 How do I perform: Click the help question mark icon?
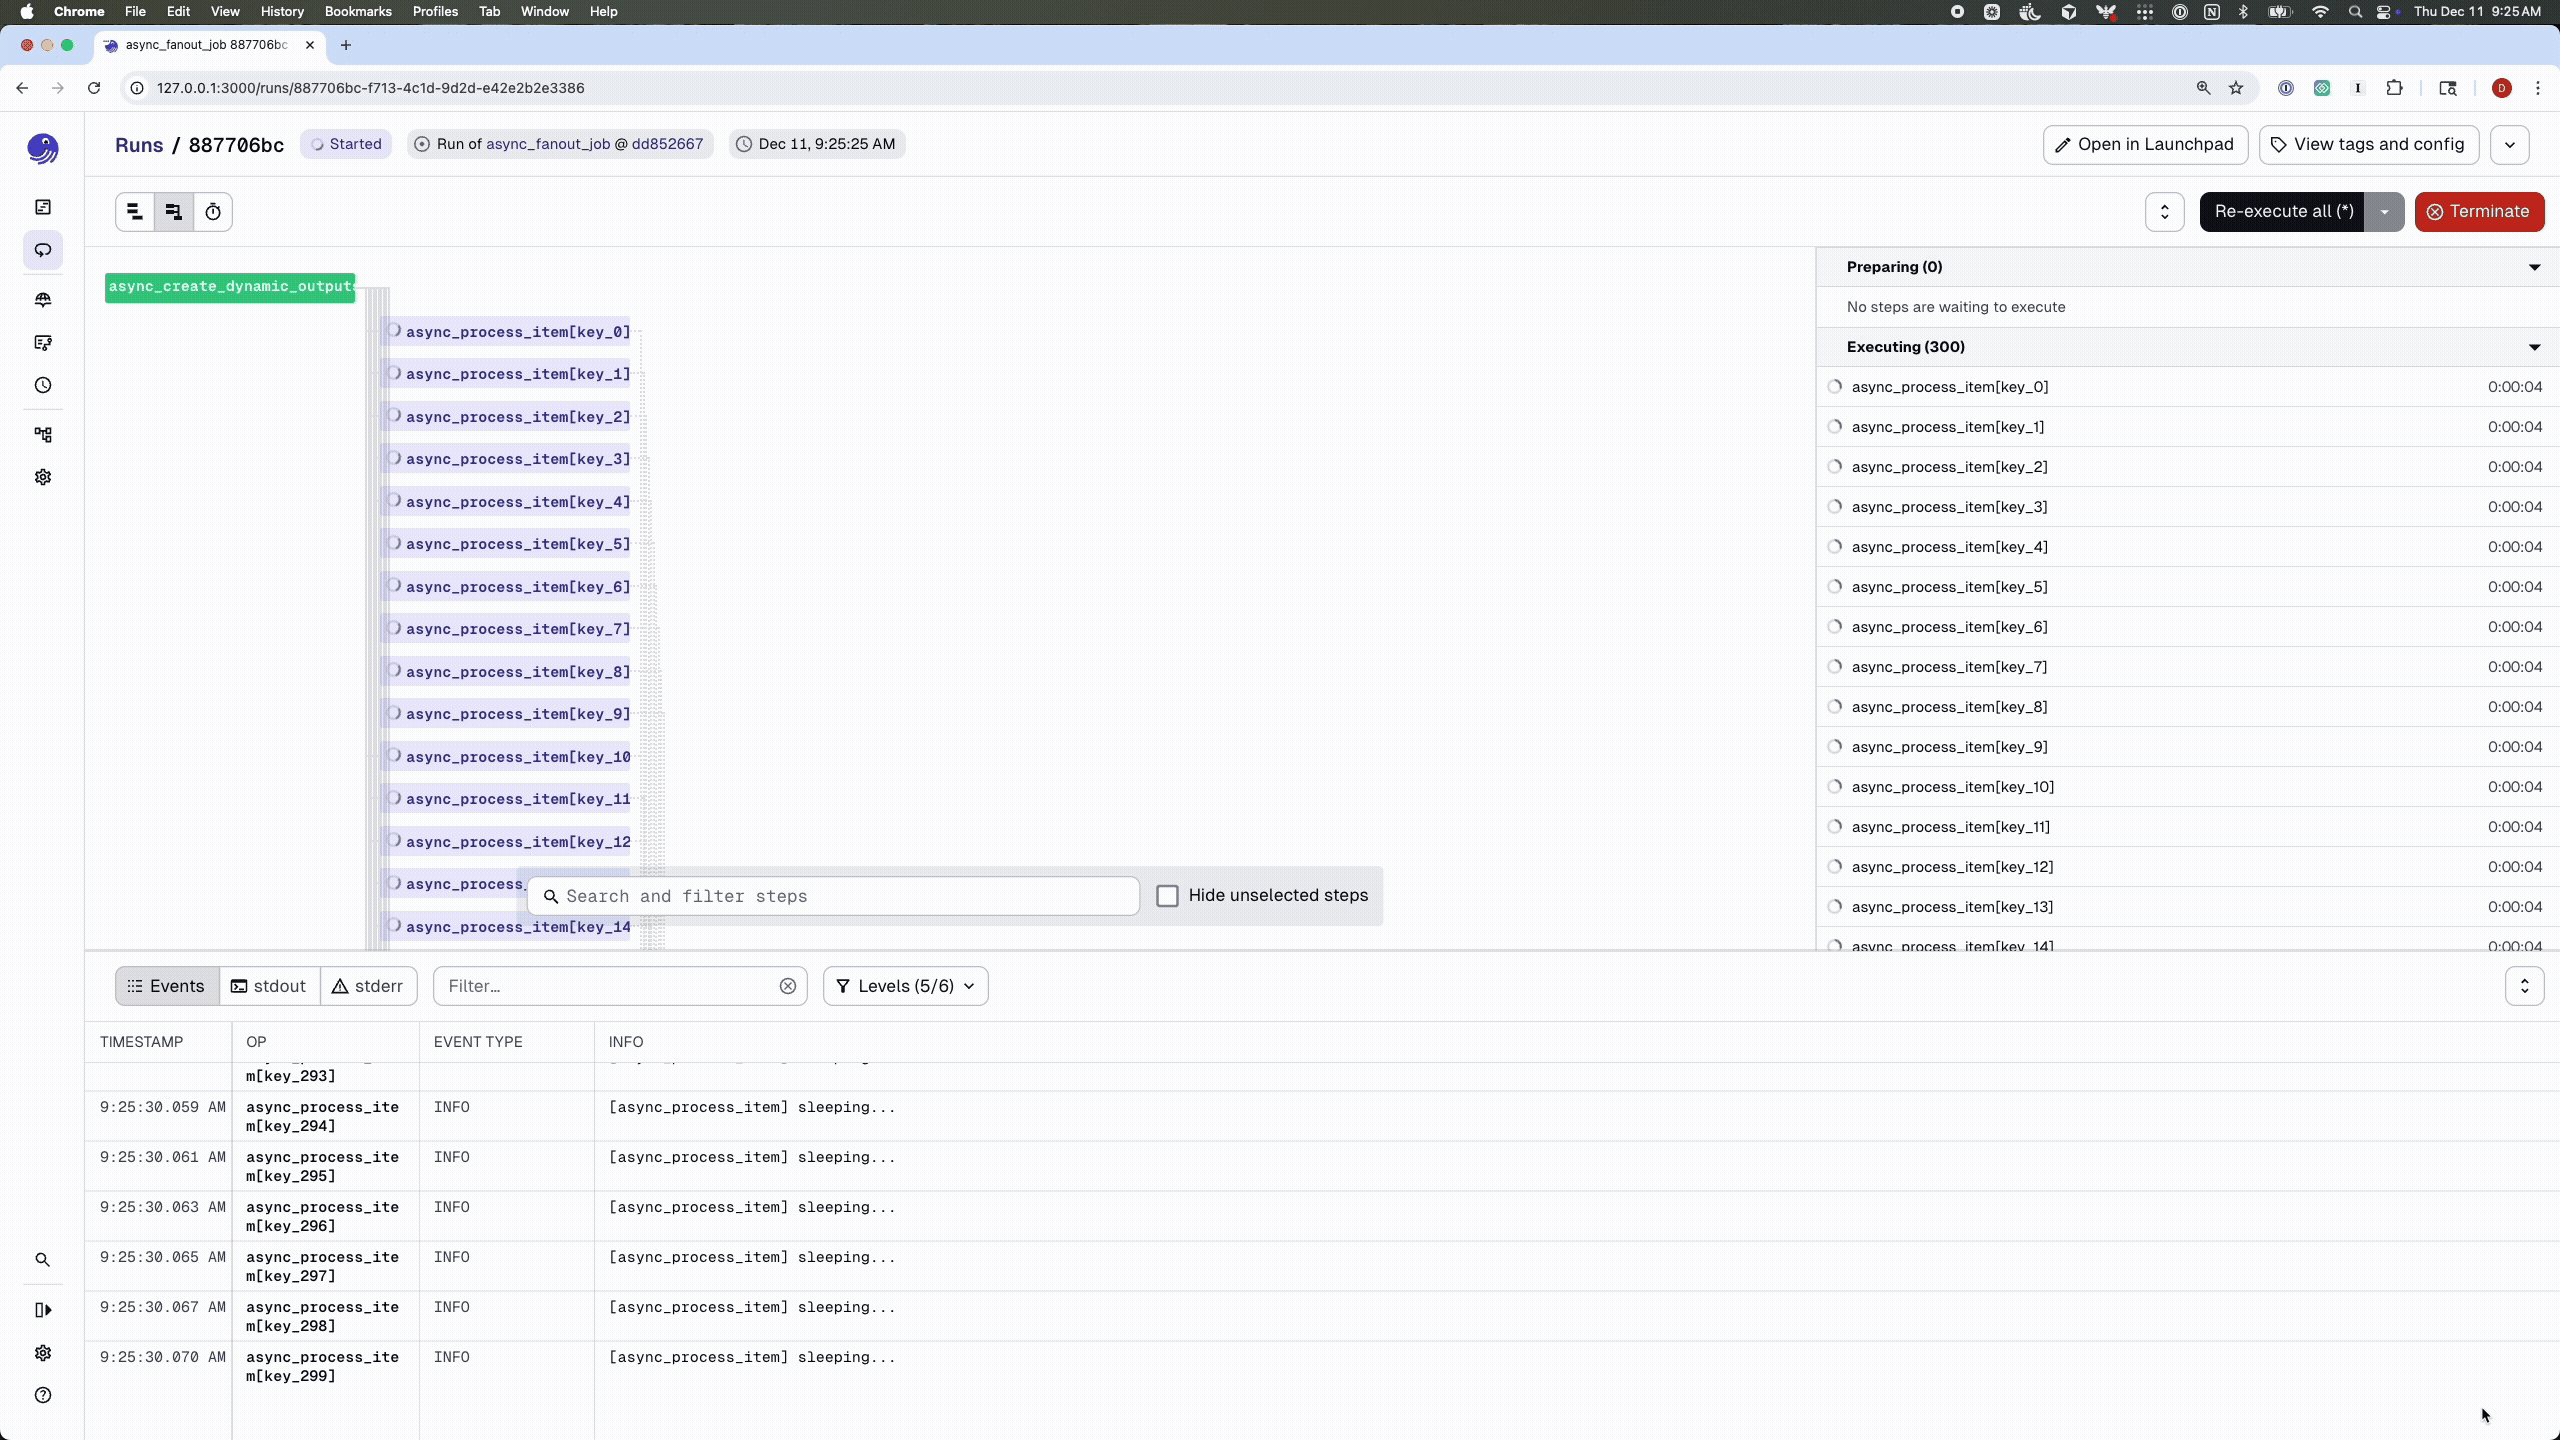click(42, 1395)
